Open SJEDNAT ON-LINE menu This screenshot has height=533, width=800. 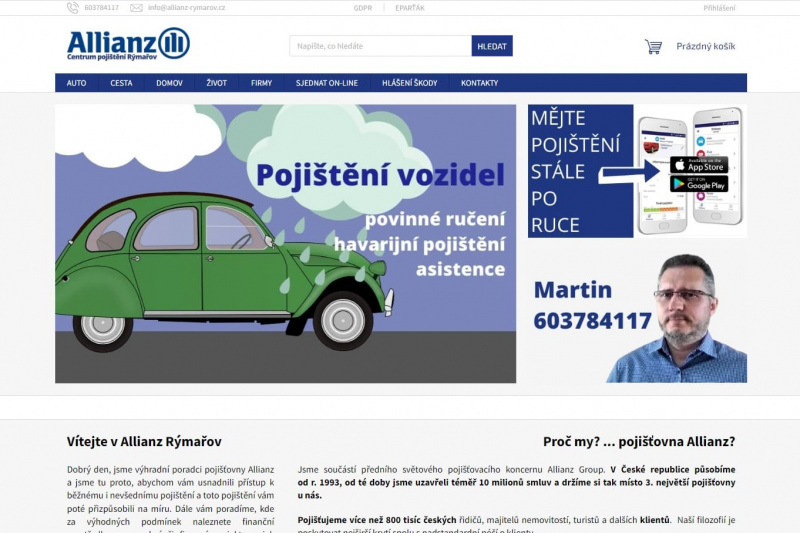(327, 83)
